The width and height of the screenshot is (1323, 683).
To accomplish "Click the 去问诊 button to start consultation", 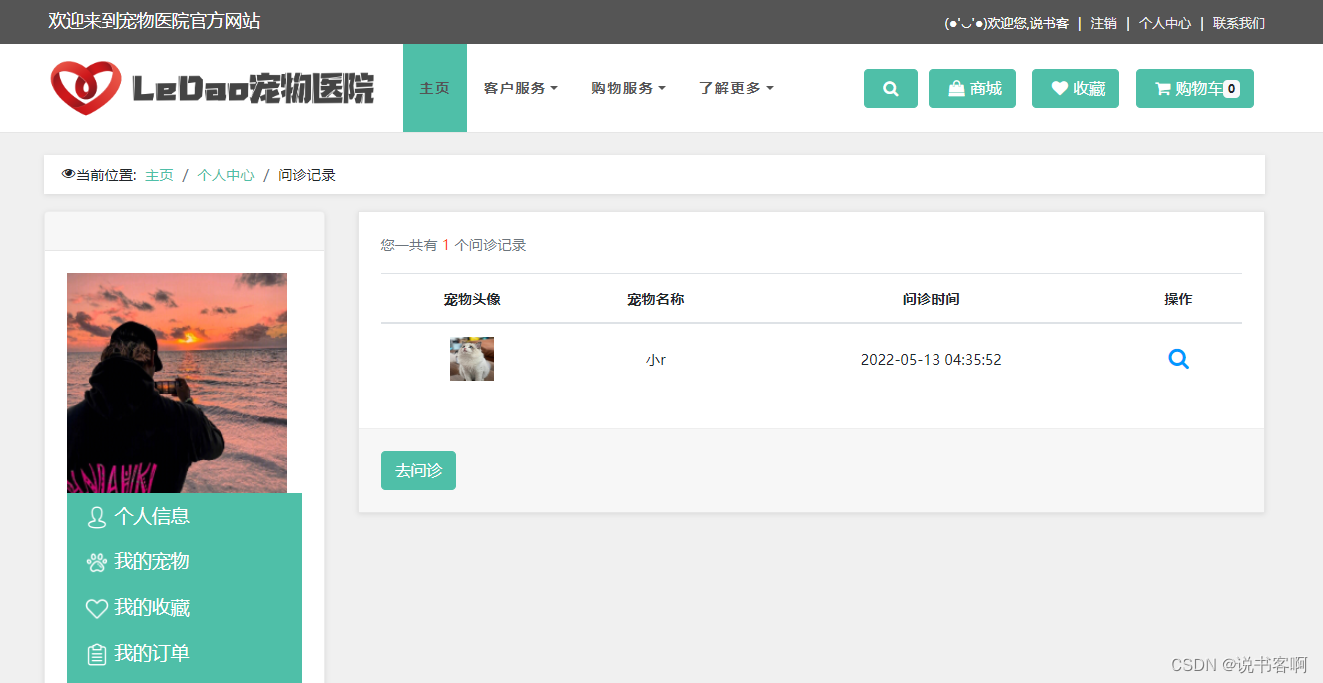I will (x=418, y=470).
